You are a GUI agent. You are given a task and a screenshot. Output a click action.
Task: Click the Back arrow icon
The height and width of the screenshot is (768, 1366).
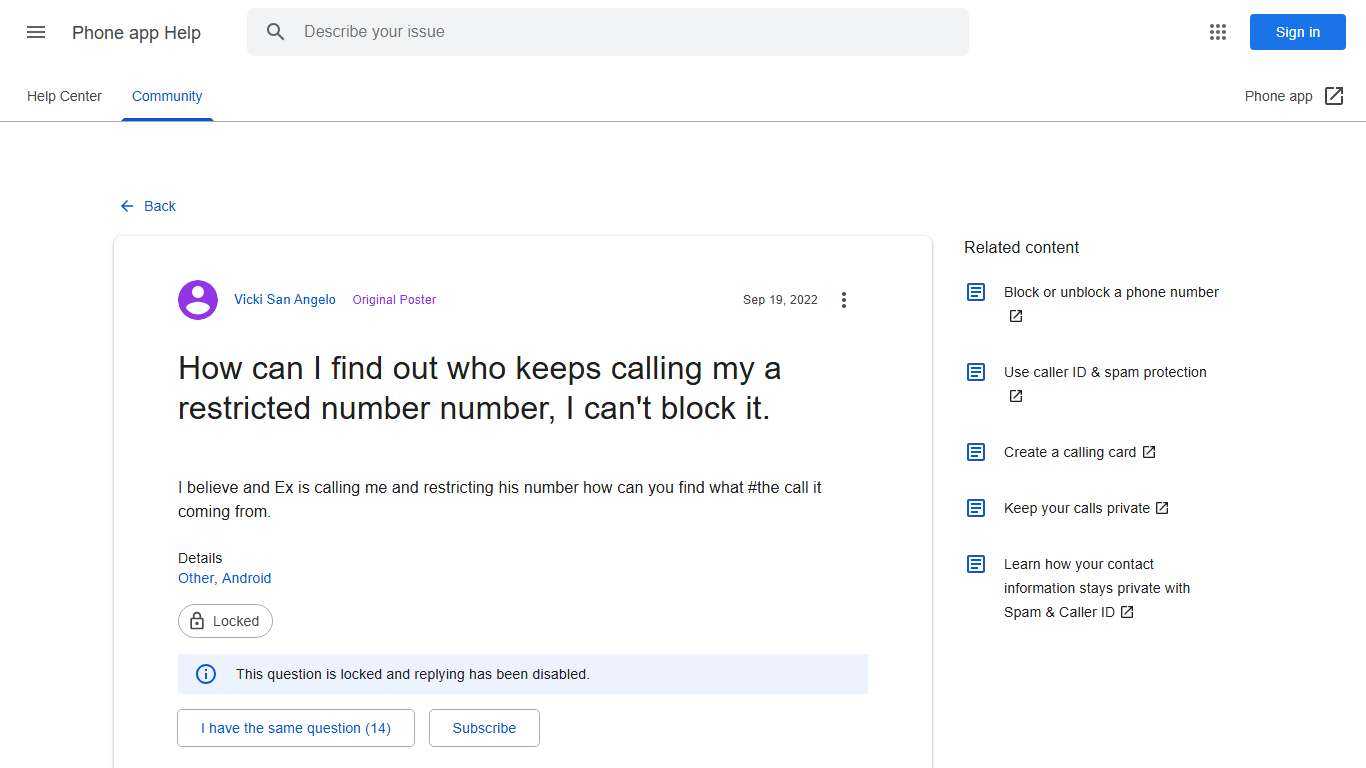click(x=125, y=206)
